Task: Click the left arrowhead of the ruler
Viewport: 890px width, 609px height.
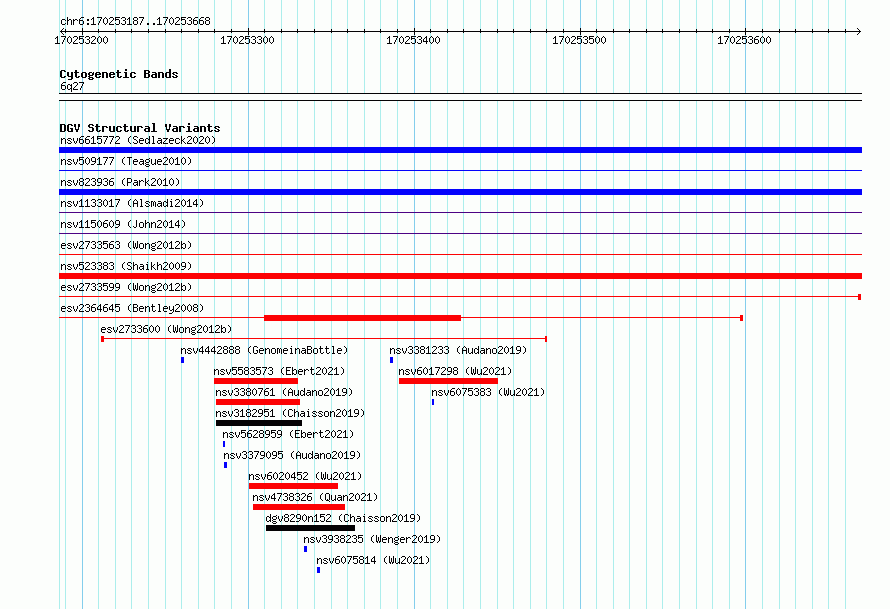Action: click(62, 31)
